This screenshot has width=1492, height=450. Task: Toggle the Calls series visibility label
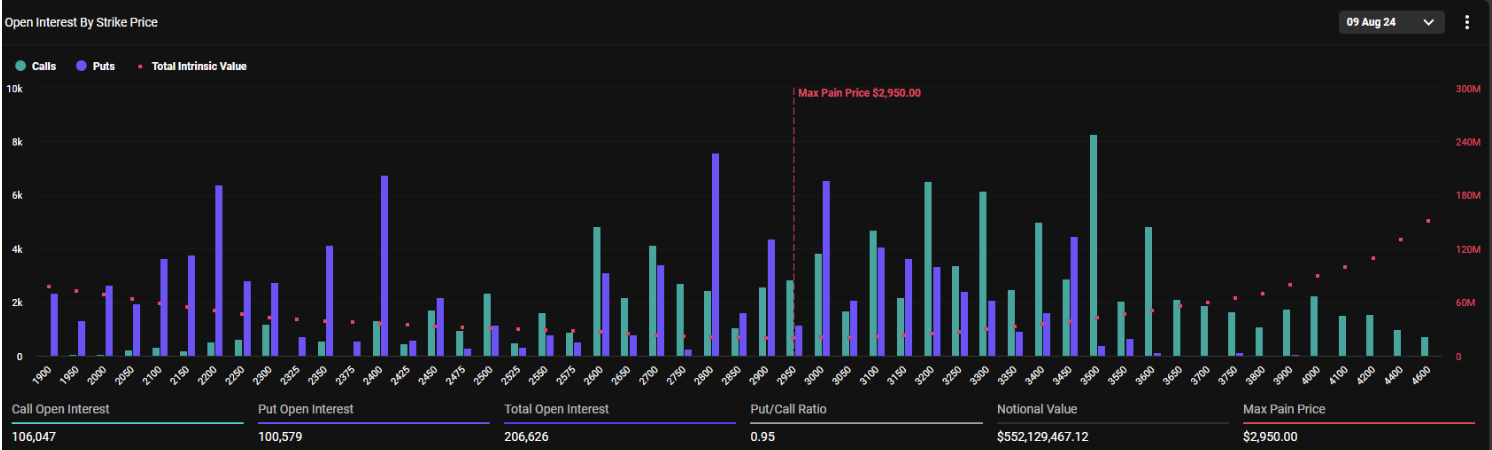coord(44,66)
